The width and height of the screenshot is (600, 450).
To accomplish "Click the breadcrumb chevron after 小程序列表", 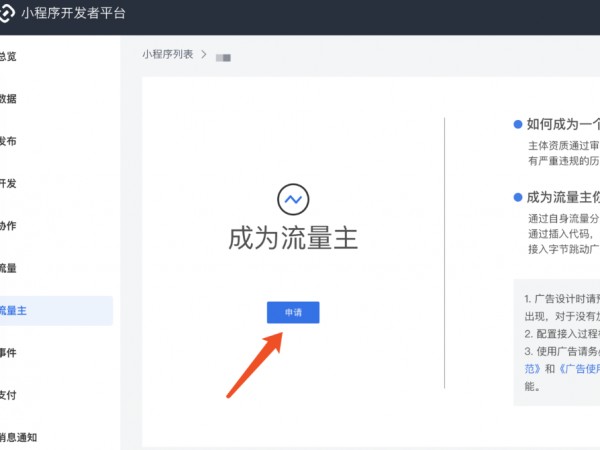I will 204,54.
